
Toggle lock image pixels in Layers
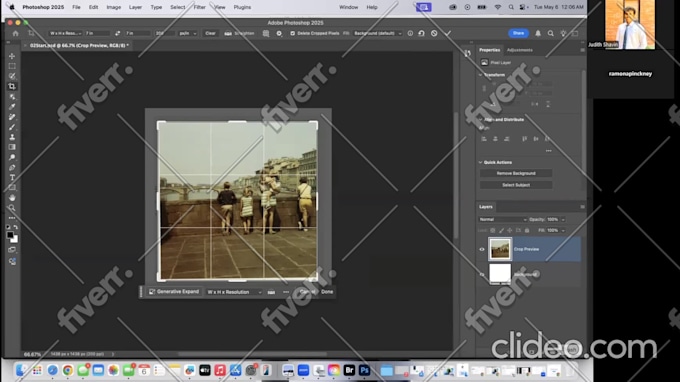501,231
